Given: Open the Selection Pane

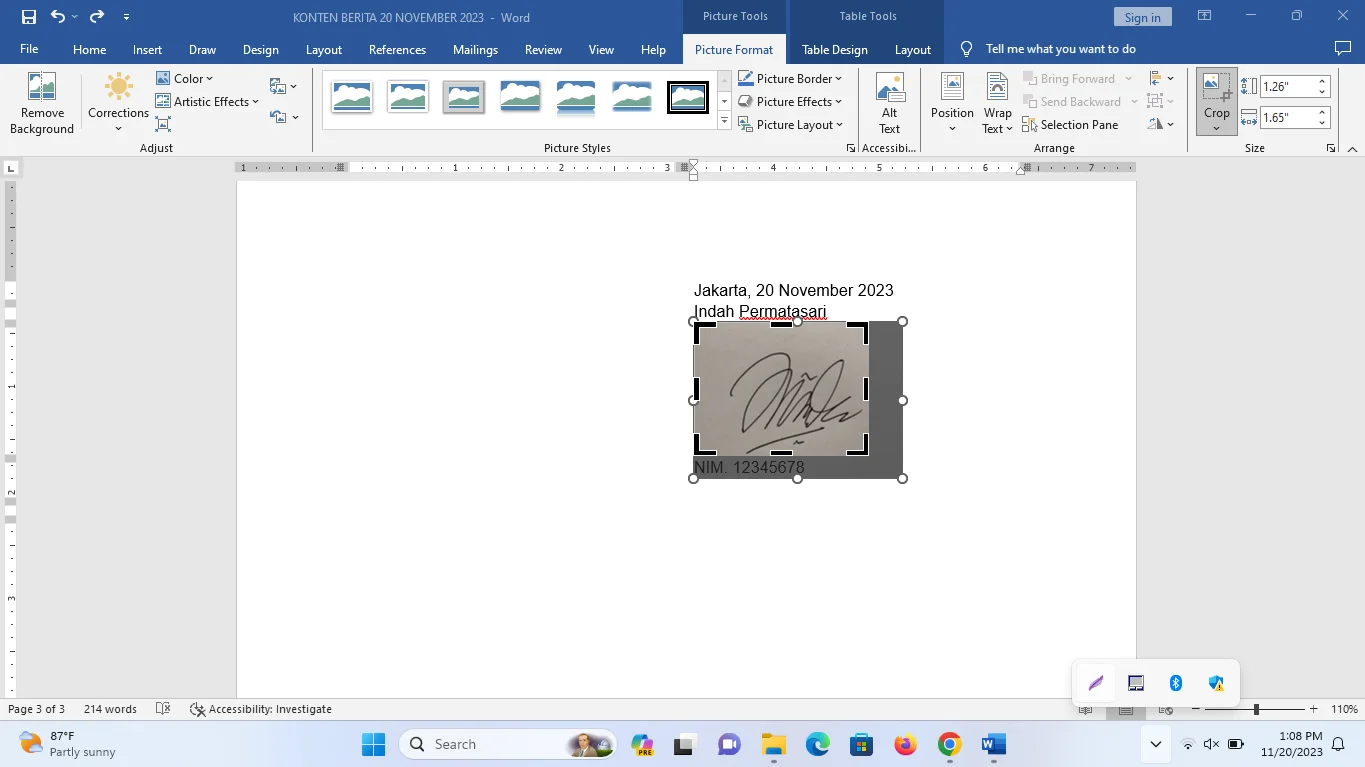Looking at the screenshot, I should tap(1070, 125).
